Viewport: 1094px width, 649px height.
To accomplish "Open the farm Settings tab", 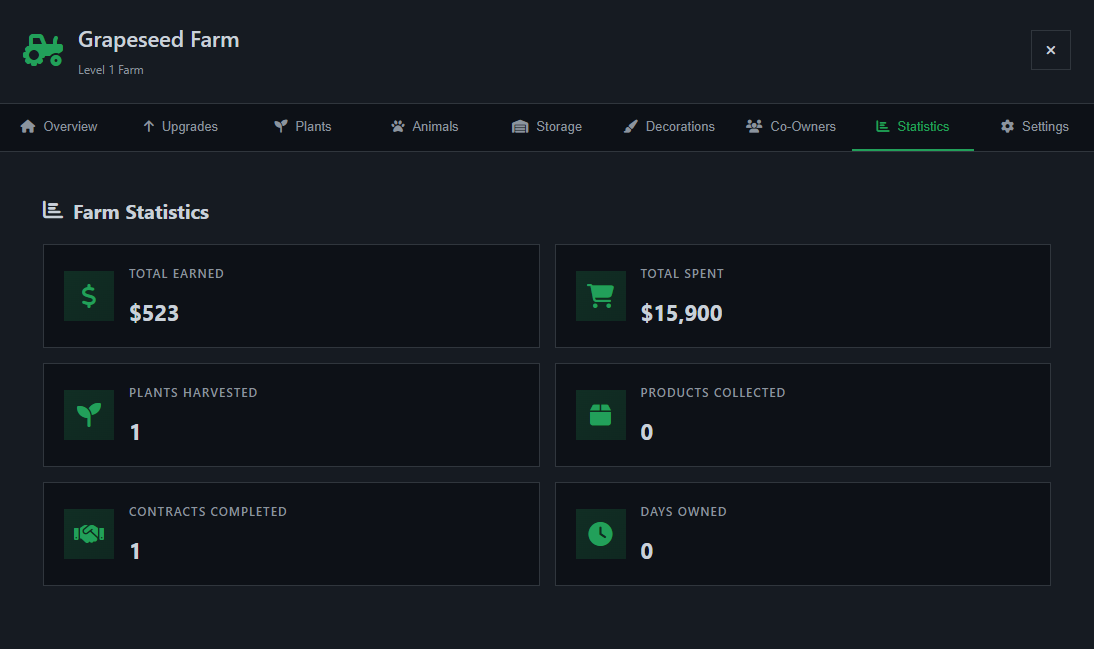I will [x=1034, y=127].
